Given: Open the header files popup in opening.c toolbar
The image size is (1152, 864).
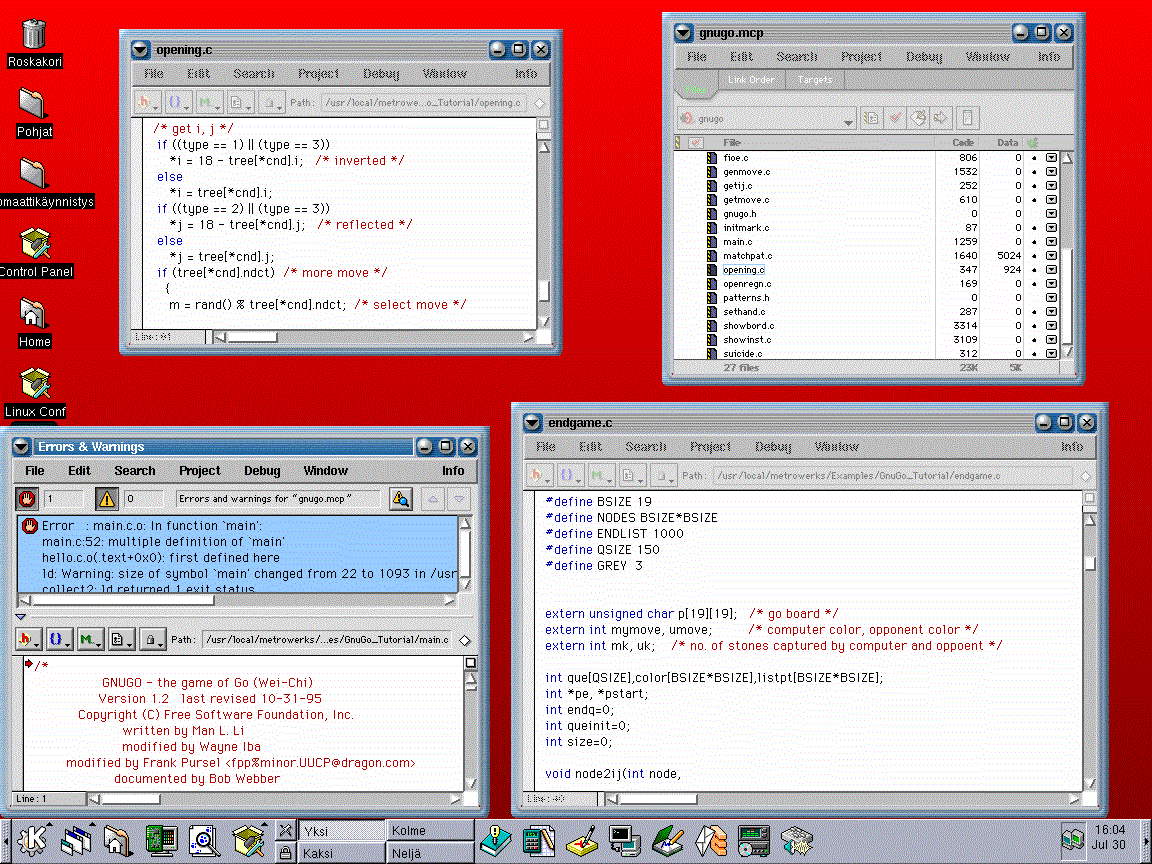Looking at the screenshot, I should 148,102.
